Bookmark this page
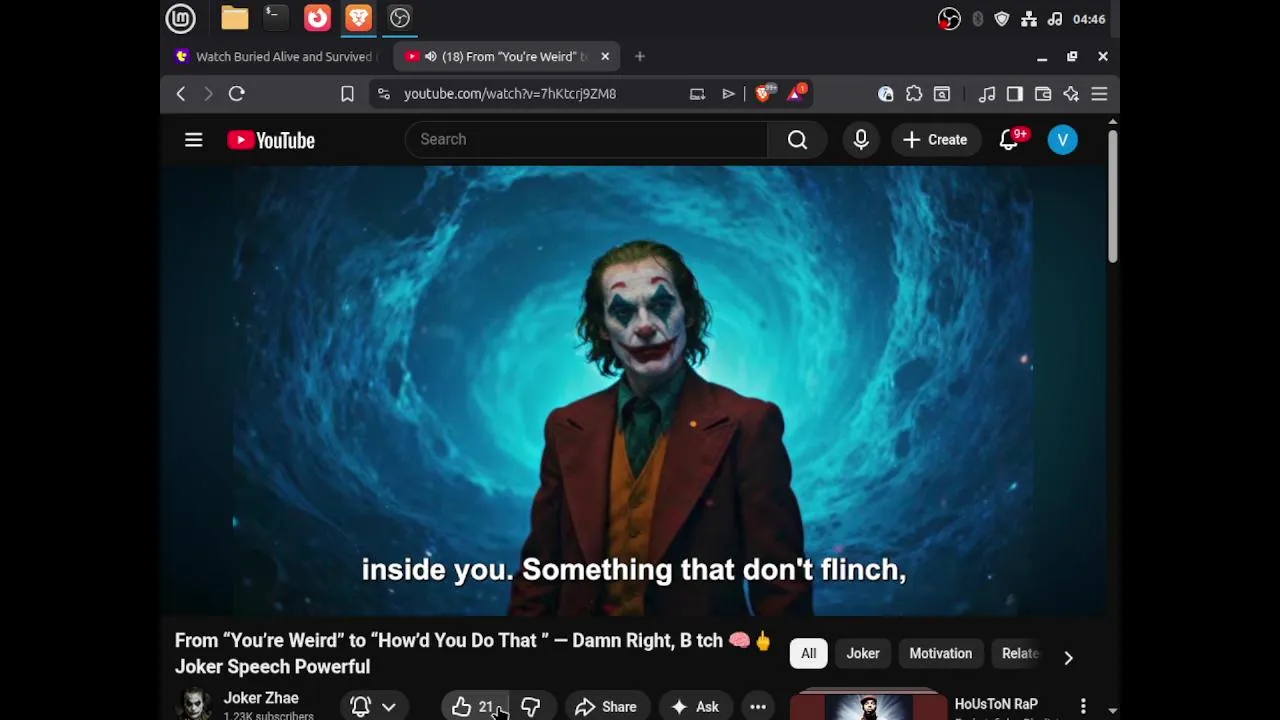This screenshot has width=1280, height=720. coord(347,94)
